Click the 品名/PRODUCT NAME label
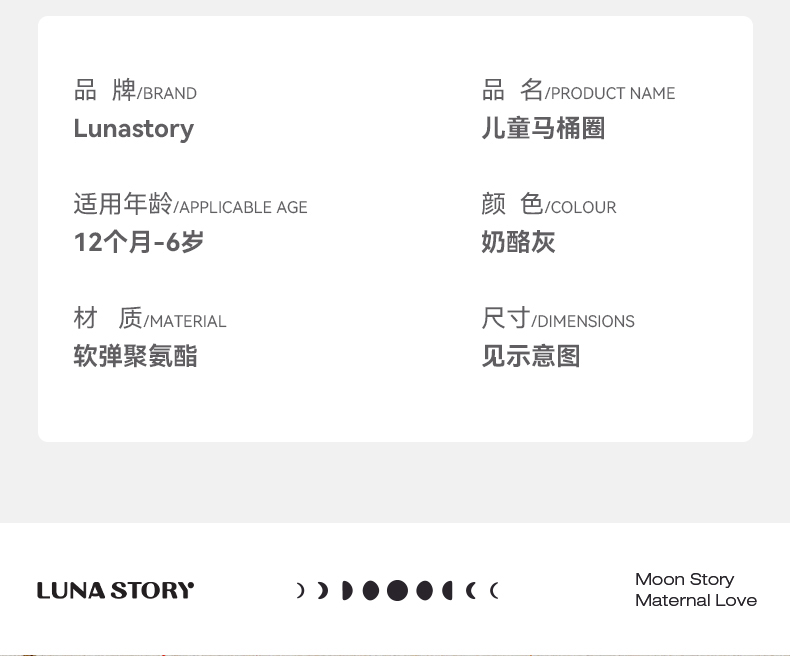 [578, 92]
